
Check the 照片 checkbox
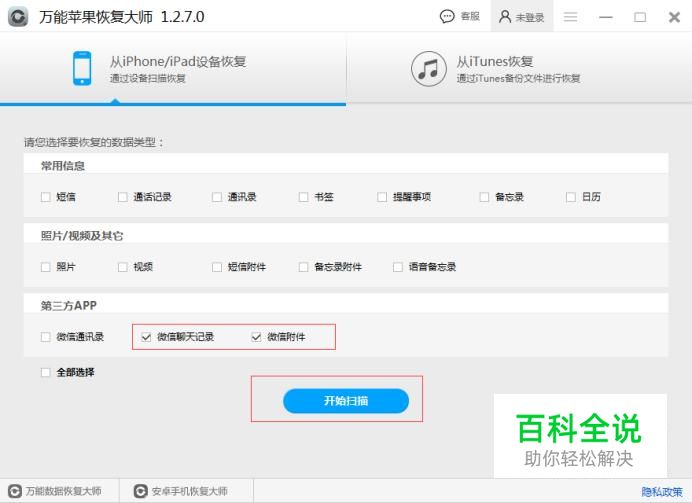coord(45,267)
